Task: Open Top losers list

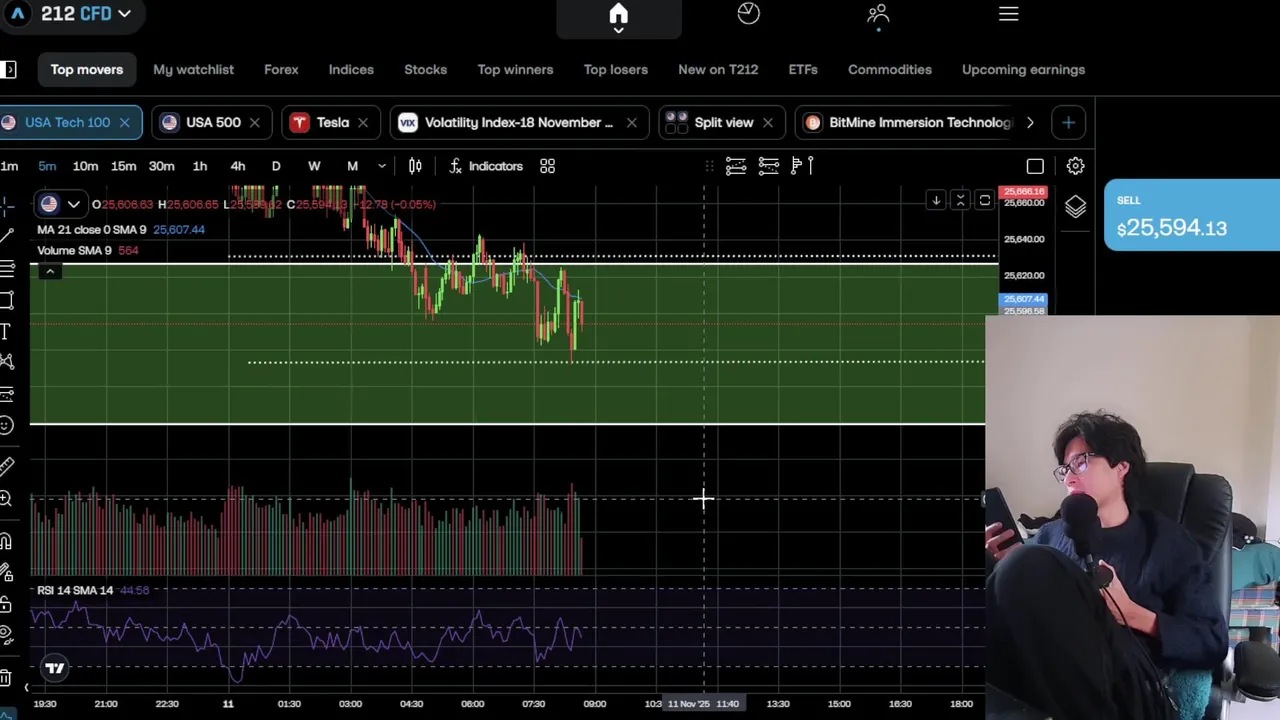Action: (616, 70)
